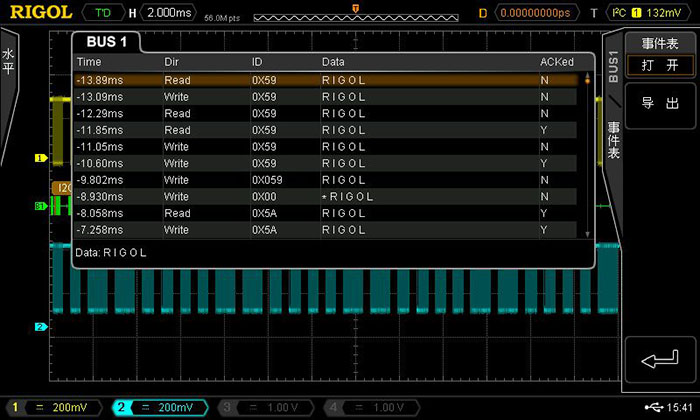Click the T'D trigger status indicator
The height and width of the screenshot is (420, 700).
(x=104, y=13)
